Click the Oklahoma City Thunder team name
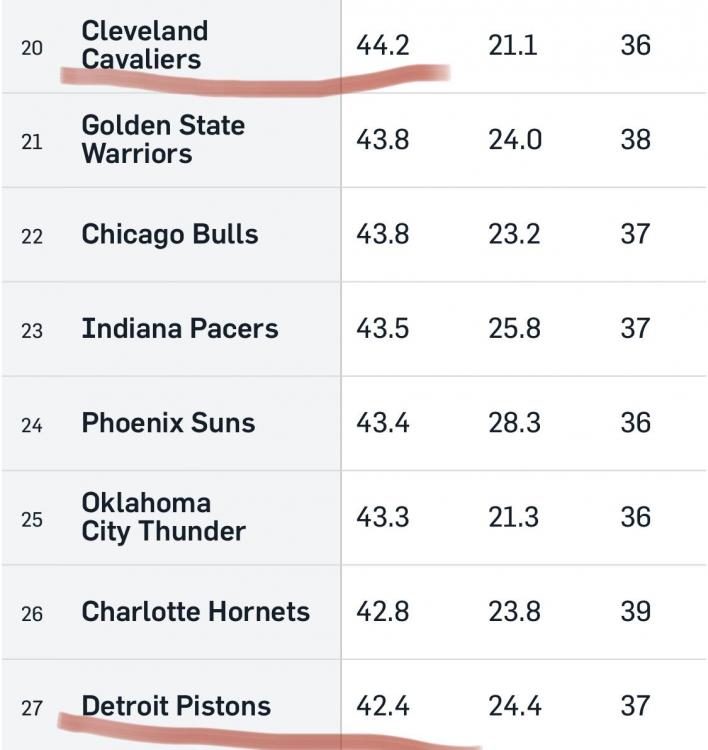Viewport: 708px width, 750px height. click(x=163, y=517)
